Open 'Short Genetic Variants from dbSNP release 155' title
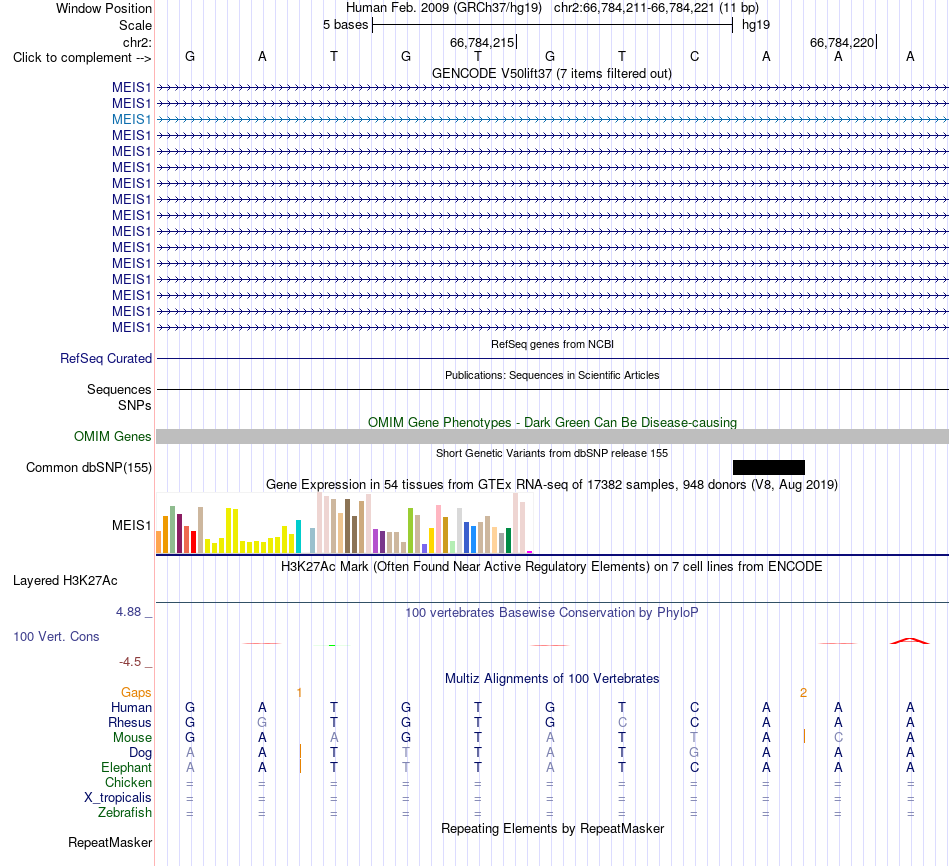Image resolution: width=950 pixels, height=866 pixels. pos(552,453)
